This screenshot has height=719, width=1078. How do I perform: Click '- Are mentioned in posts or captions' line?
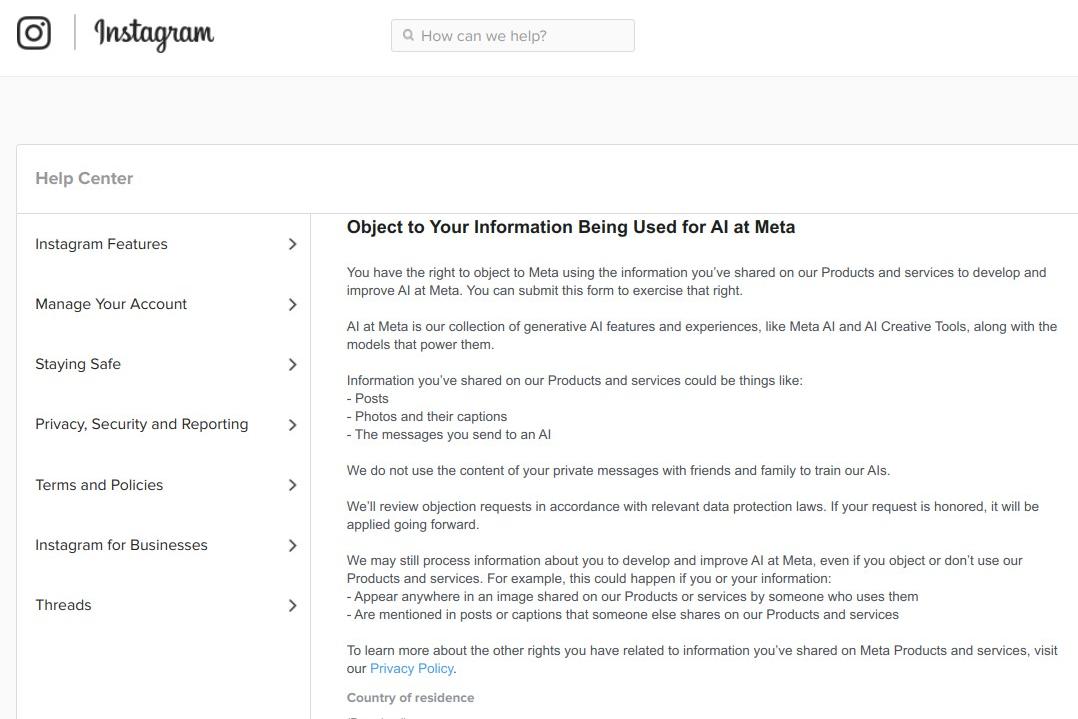click(x=623, y=615)
